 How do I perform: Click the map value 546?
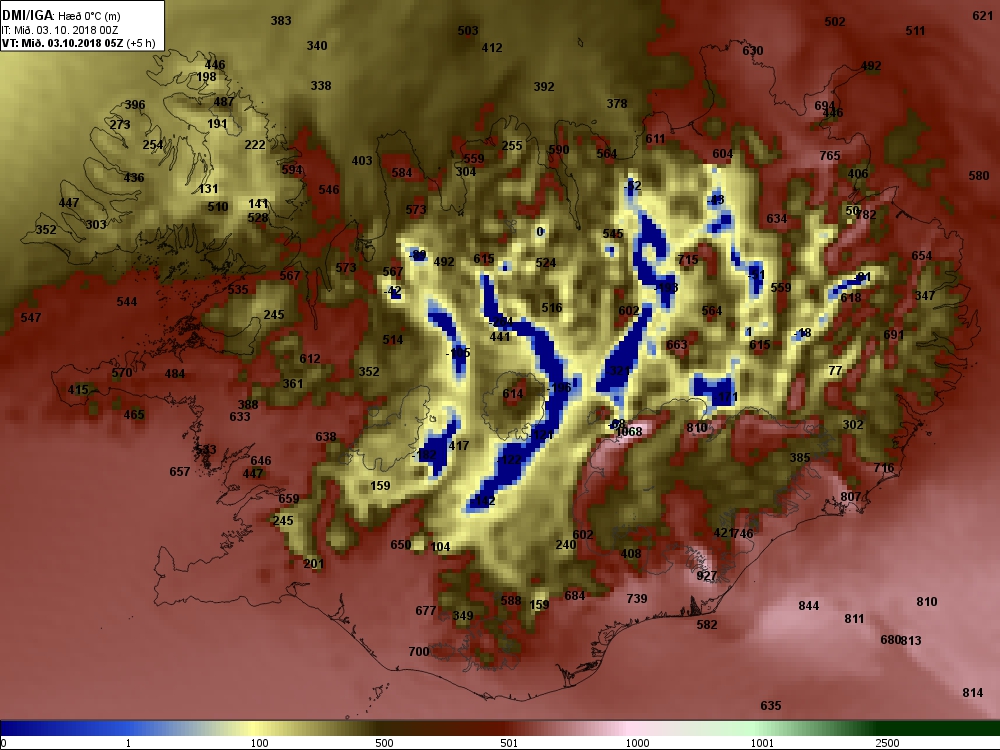click(329, 189)
